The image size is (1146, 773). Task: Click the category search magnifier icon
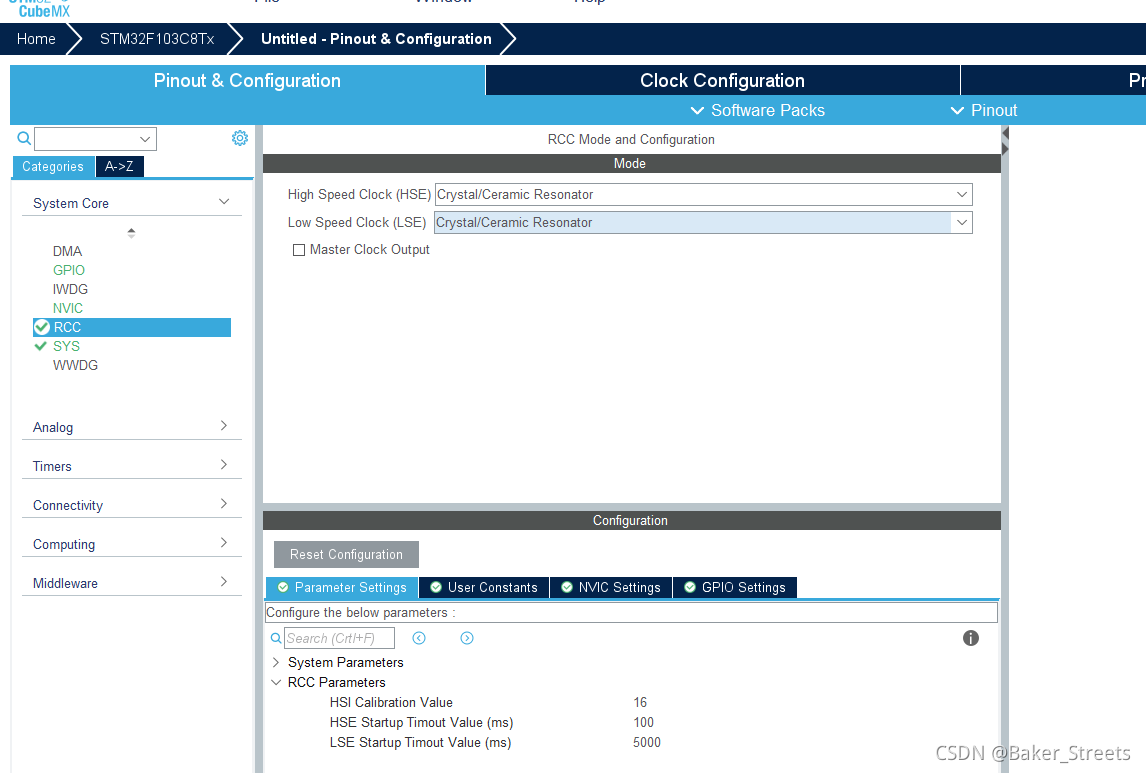[24, 138]
